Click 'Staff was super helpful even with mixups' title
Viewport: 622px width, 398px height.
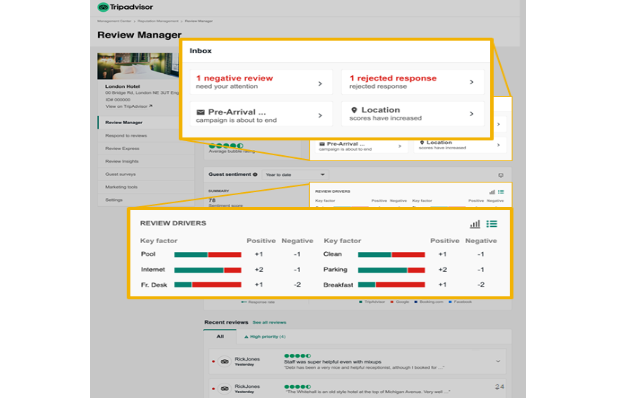point(332,362)
